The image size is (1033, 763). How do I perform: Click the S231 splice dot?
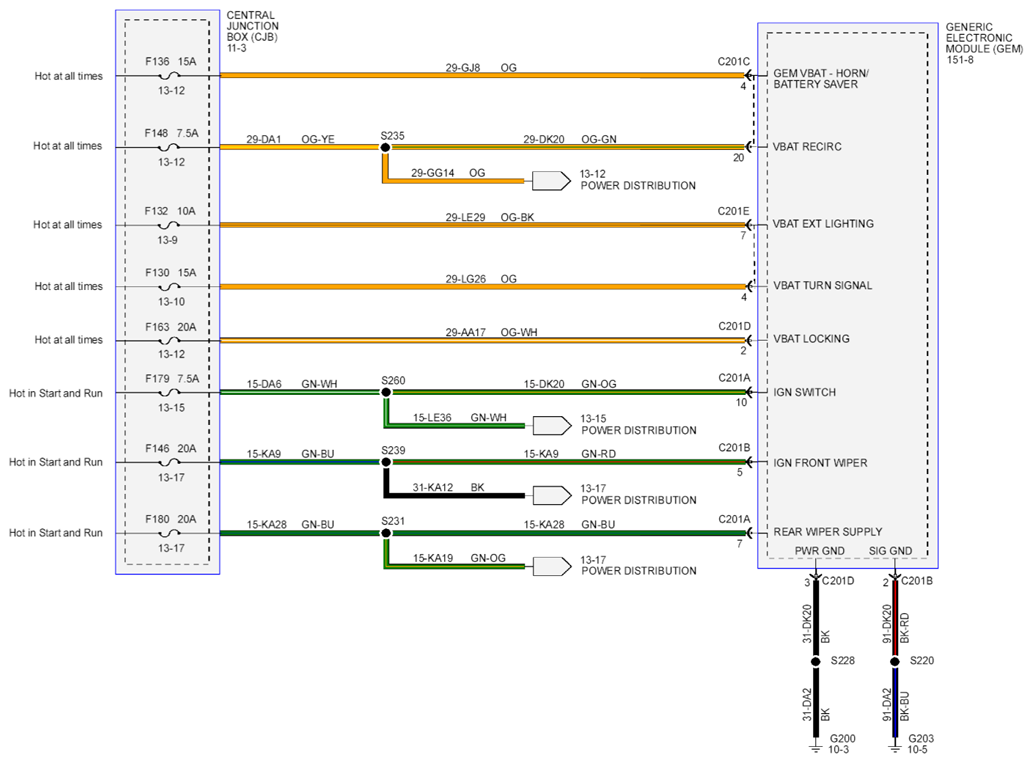coord(385,533)
